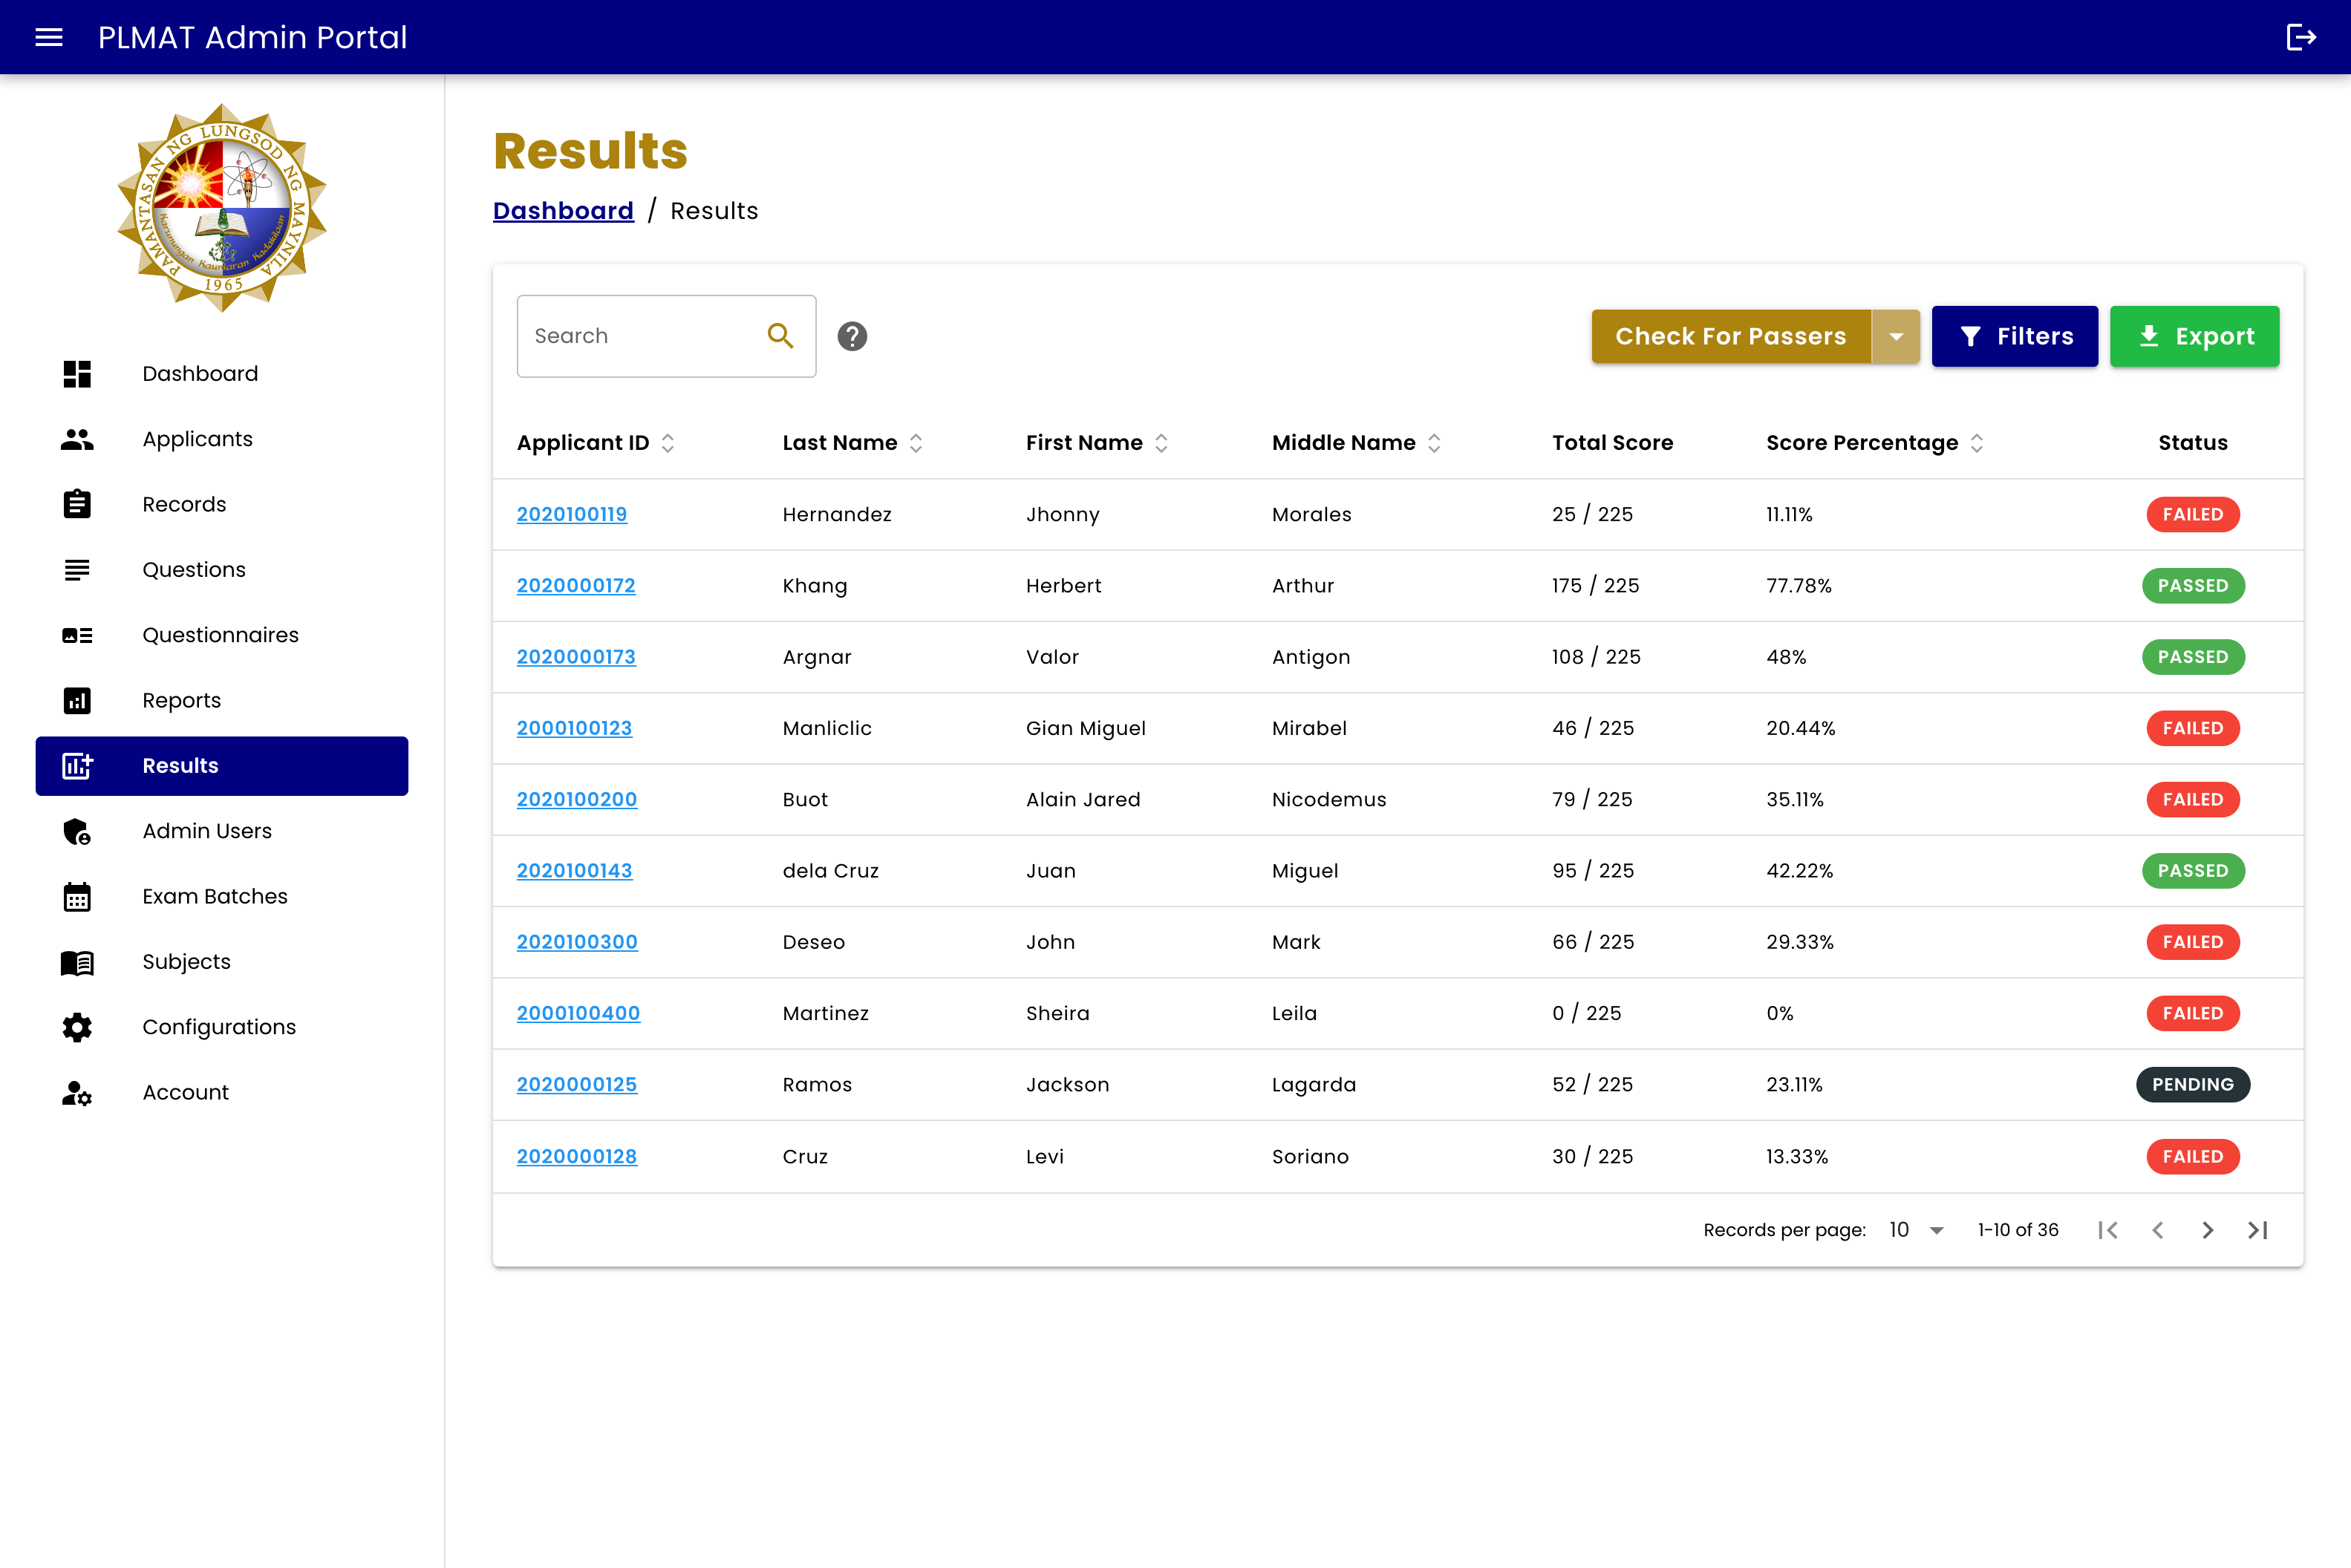
Task: Click the logout icon in header
Action: [x=2300, y=37]
